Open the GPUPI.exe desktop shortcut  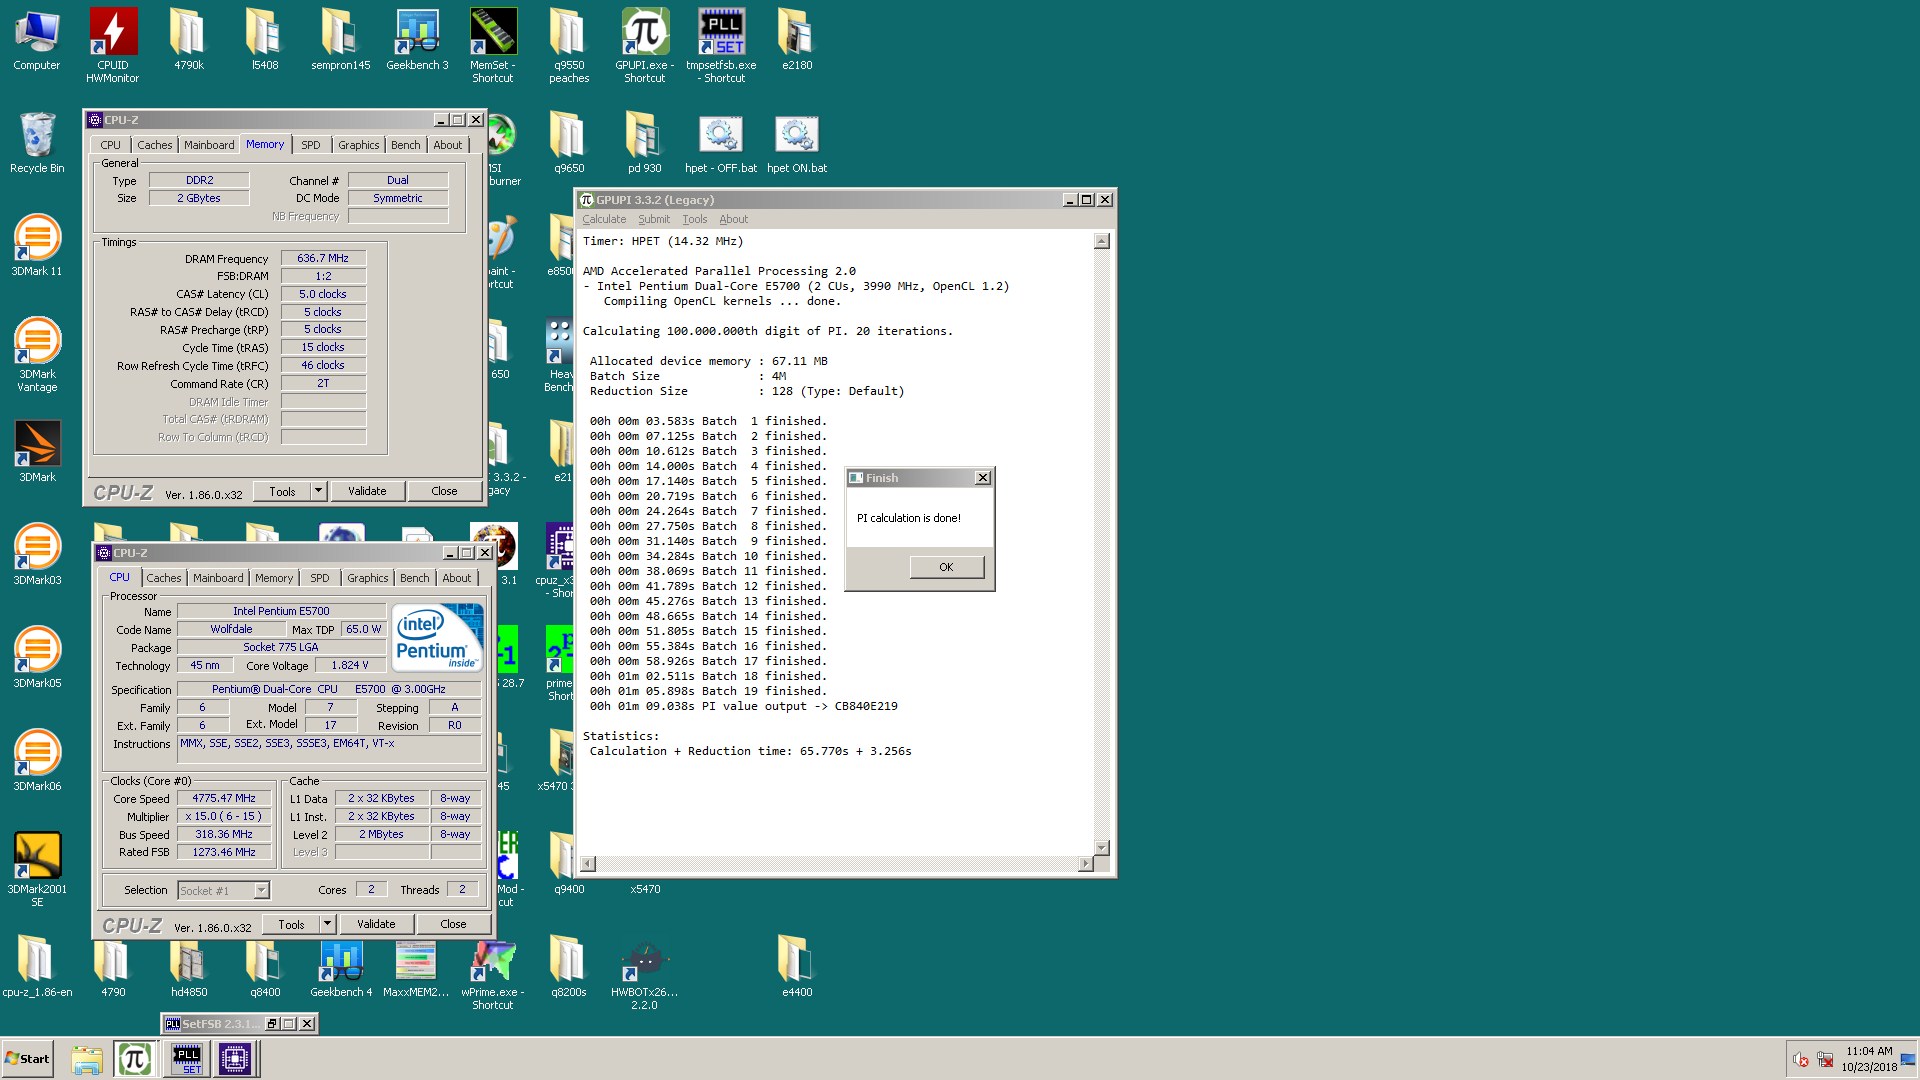click(x=645, y=45)
